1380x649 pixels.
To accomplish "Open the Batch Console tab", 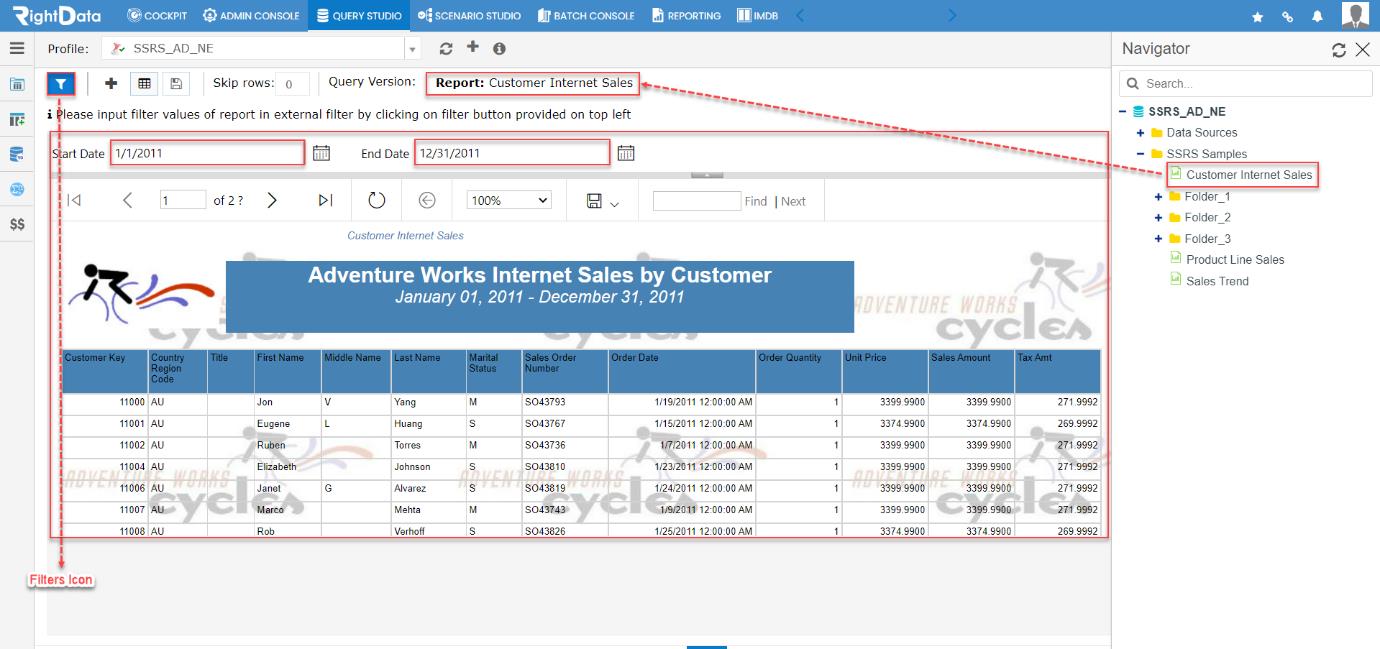I will click(586, 16).
